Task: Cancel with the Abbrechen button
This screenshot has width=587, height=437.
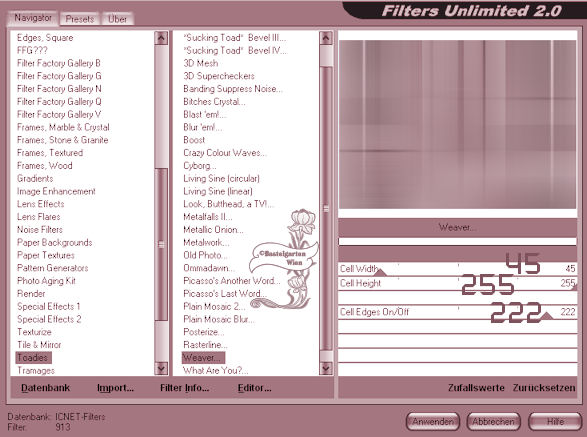Action: [x=493, y=422]
